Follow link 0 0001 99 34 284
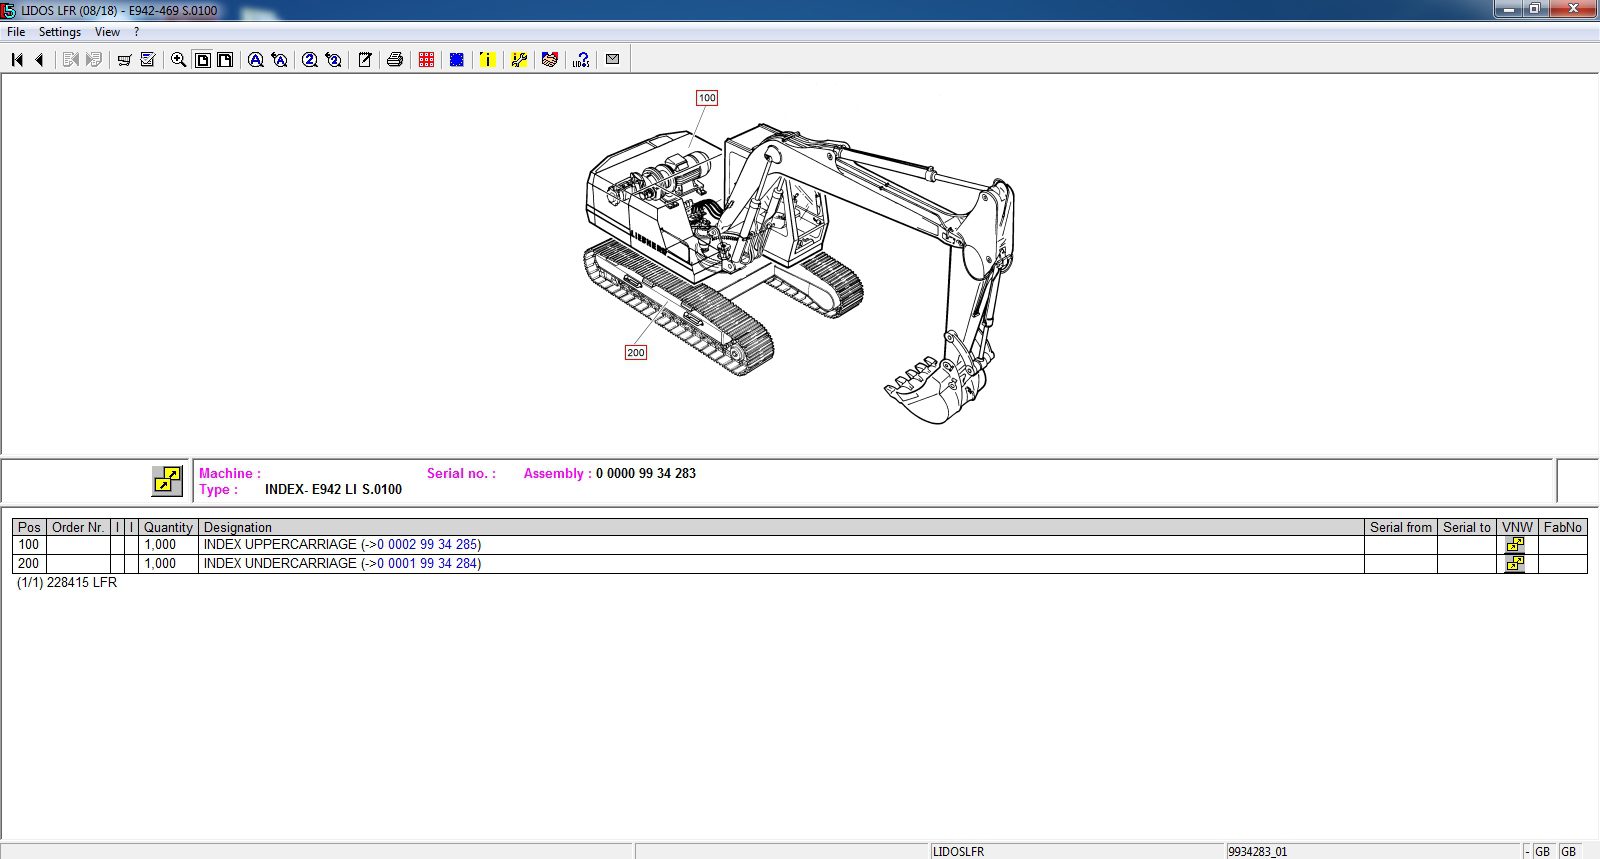The height and width of the screenshot is (859, 1600). pos(427,564)
